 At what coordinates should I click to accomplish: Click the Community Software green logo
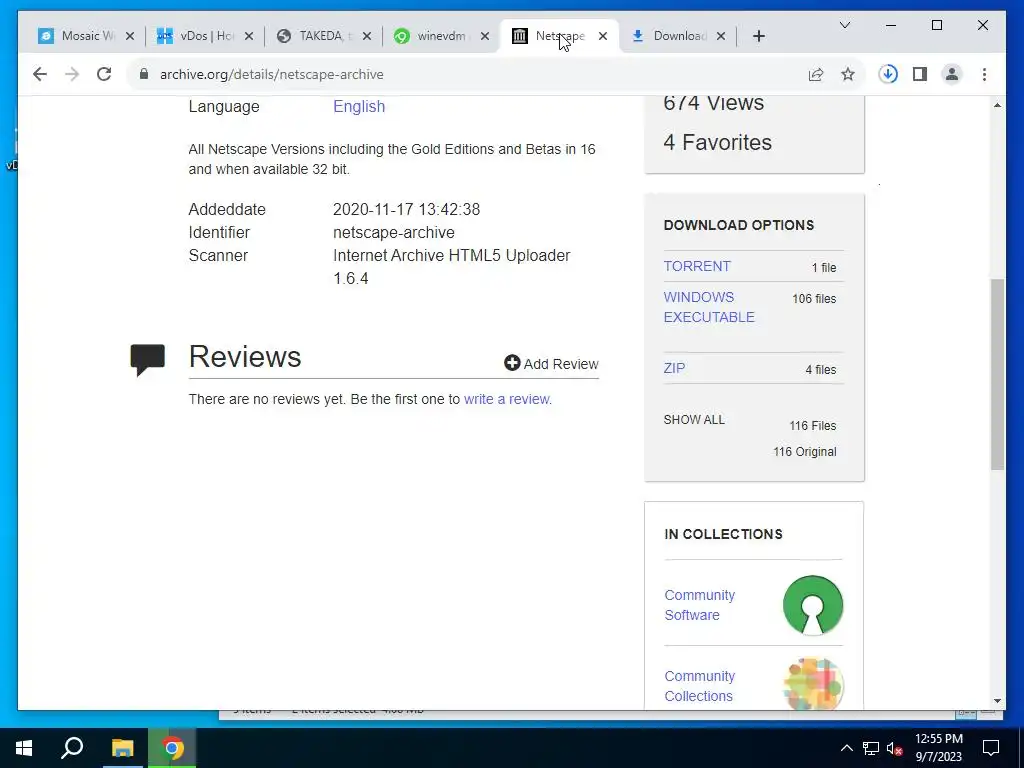click(x=812, y=605)
